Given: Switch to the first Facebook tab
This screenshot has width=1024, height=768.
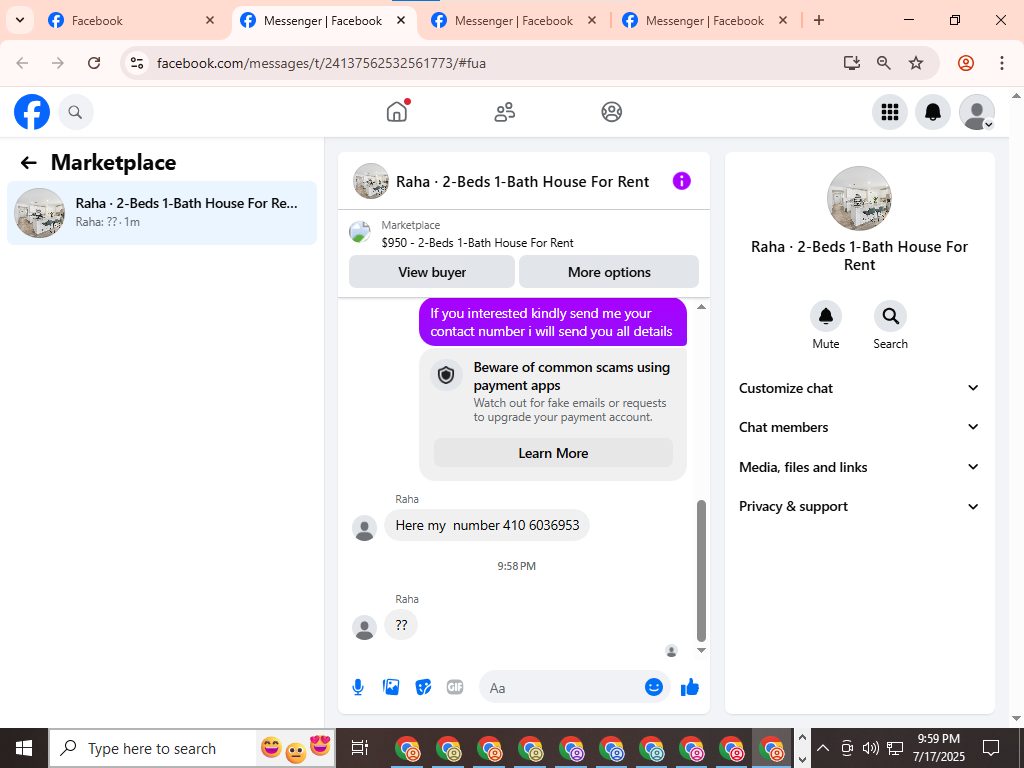Looking at the screenshot, I should pos(131,21).
